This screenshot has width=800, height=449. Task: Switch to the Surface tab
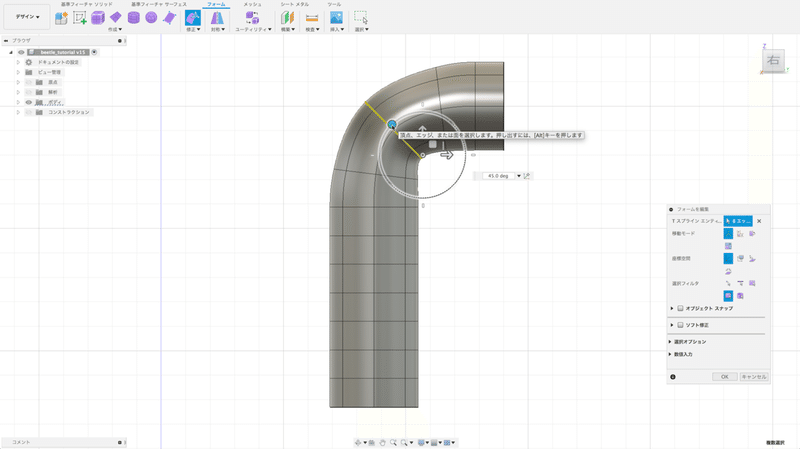[x=159, y=4]
